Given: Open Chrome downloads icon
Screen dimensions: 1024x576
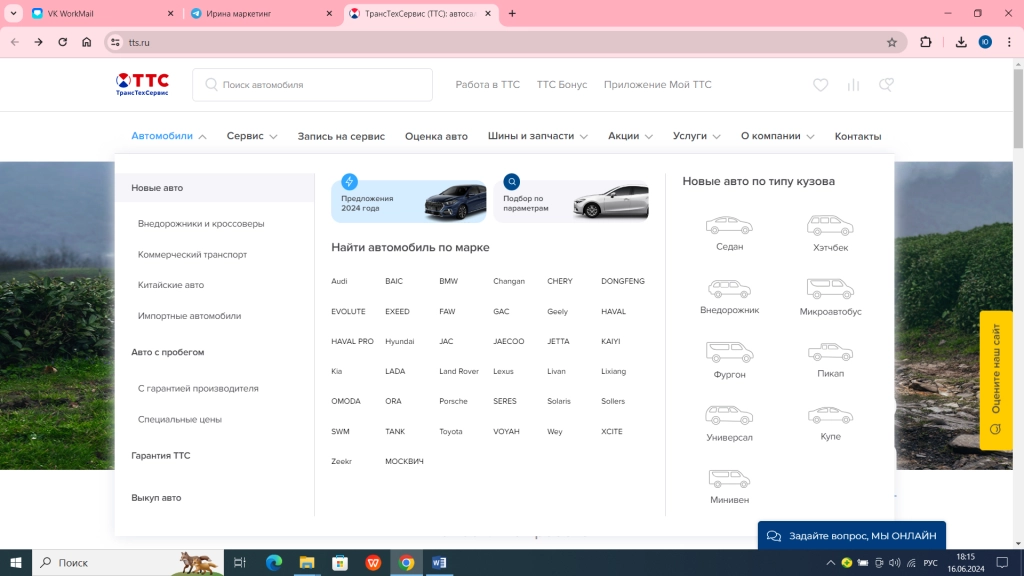Looking at the screenshot, I should [x=961, y=42].
